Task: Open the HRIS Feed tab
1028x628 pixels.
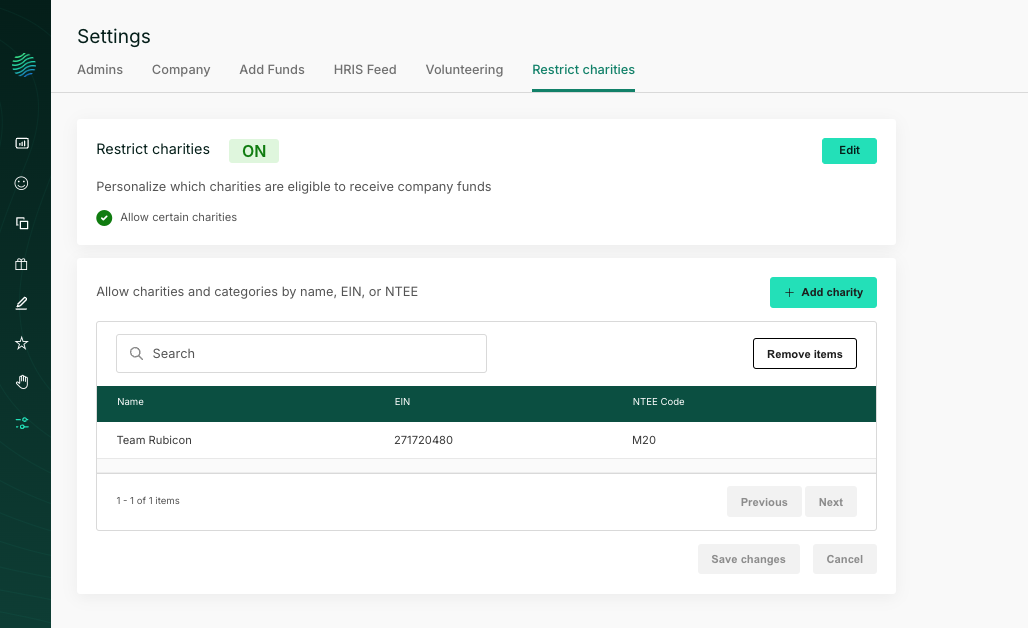Action: 365,70
